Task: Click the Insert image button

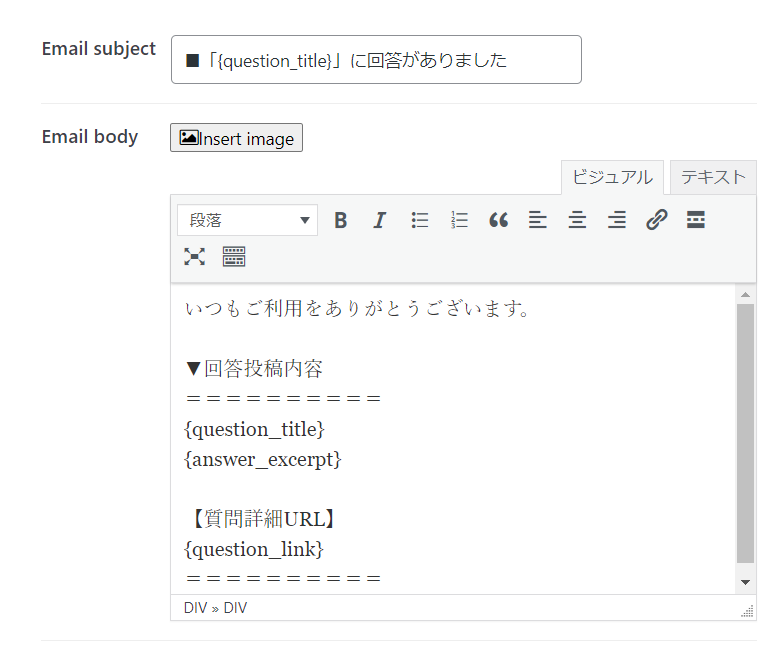Action: (237, 138)
